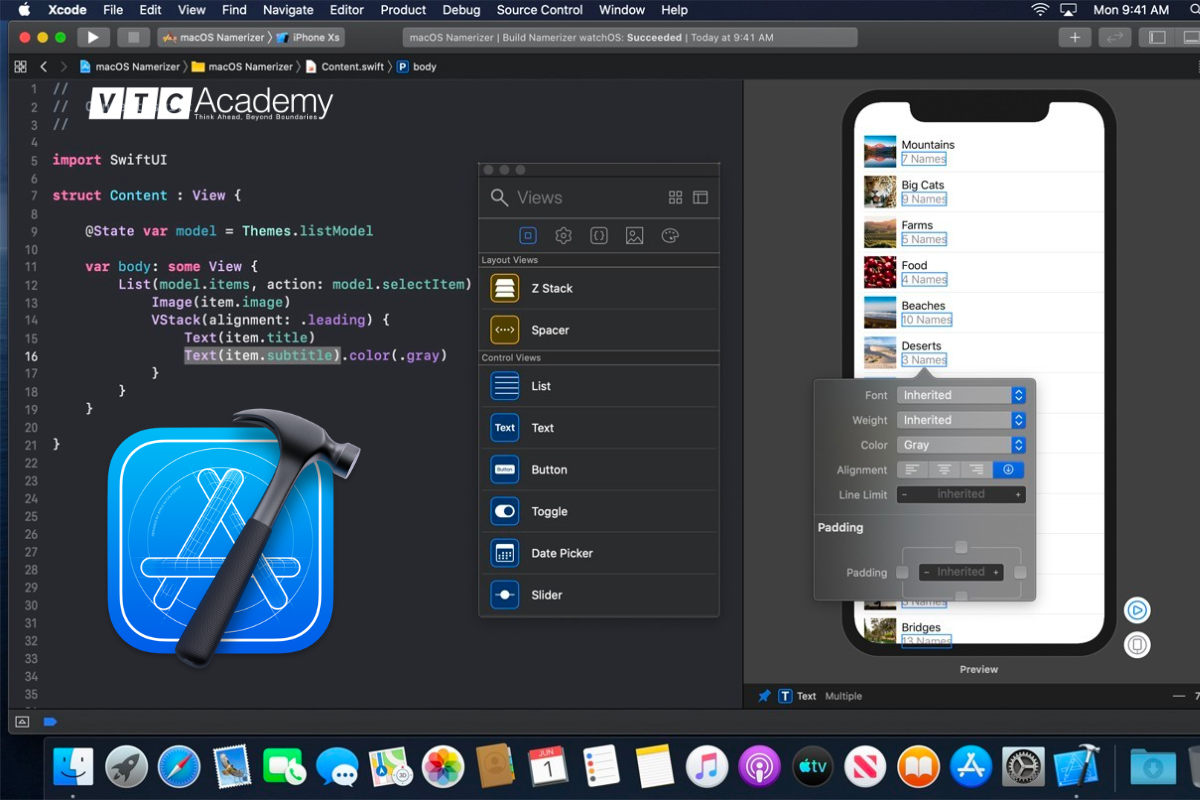Open the Color library (palette icon)
The height and width of the screenshot is (800, 1200).
[x=670, y=235]
